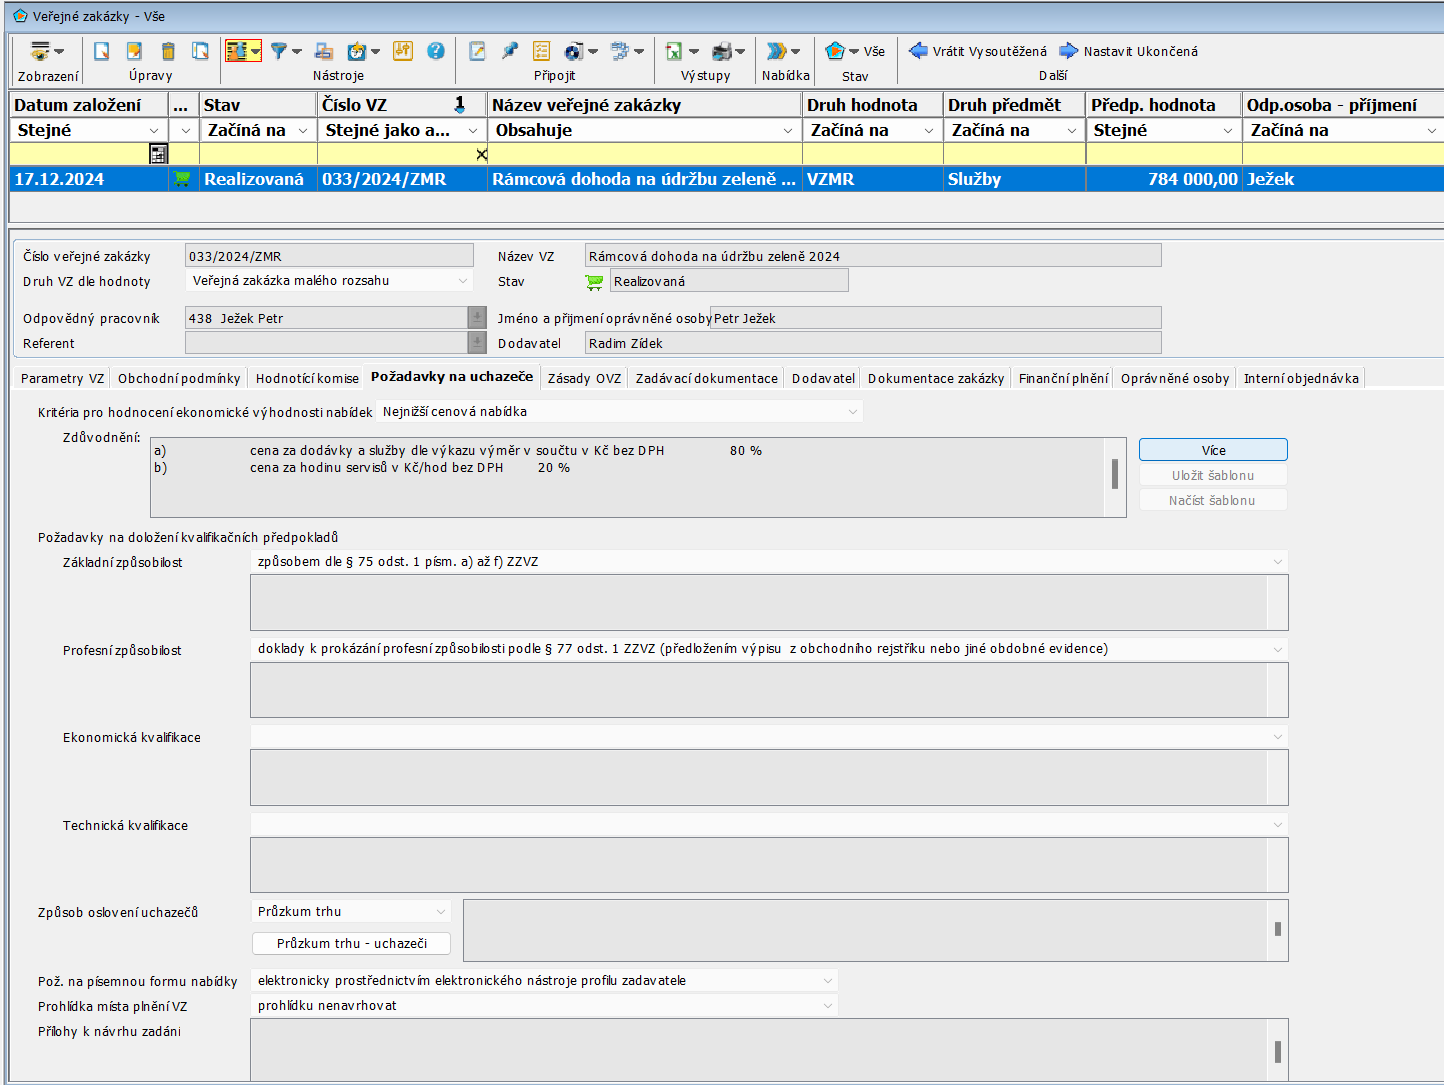The height and width of the screenshot is (1085, 1444).
Task: Click the trash can delete icon
Action: point(168,51)
